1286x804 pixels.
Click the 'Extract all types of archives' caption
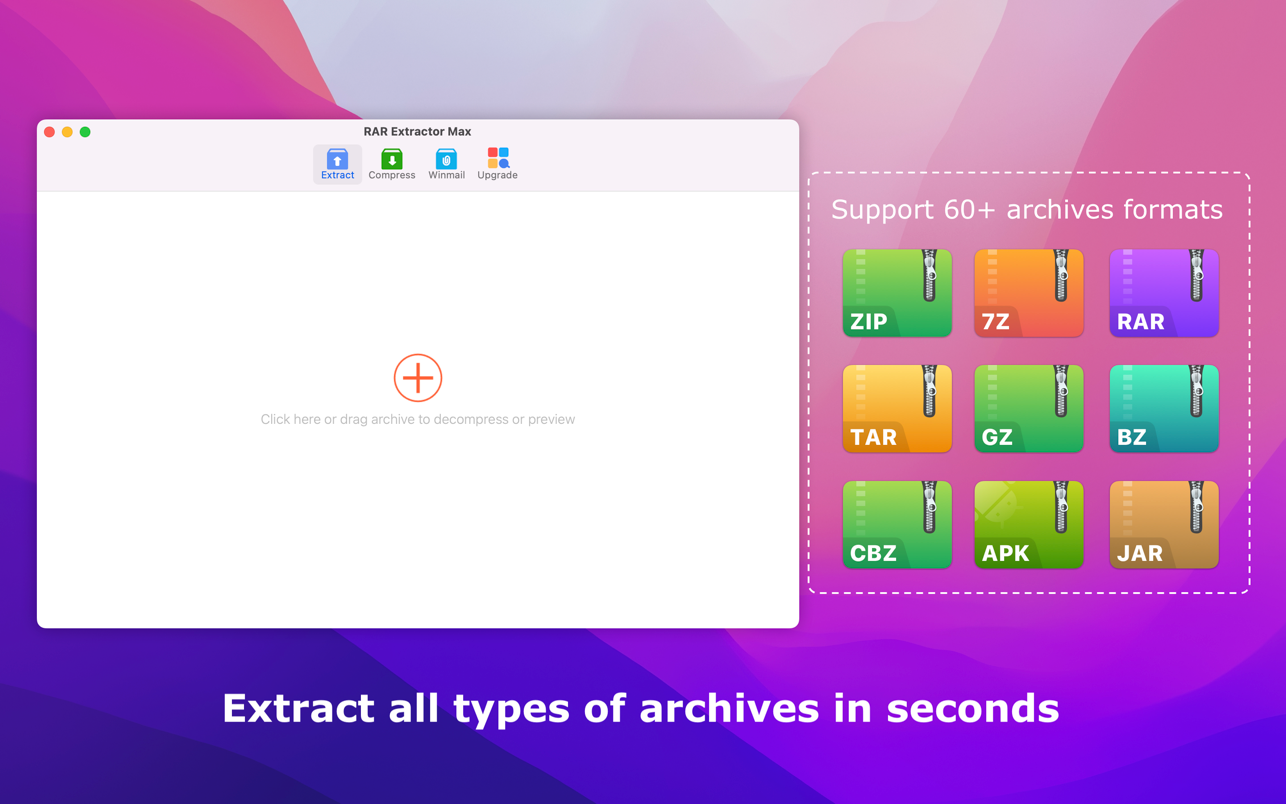[x=640, y=708]
